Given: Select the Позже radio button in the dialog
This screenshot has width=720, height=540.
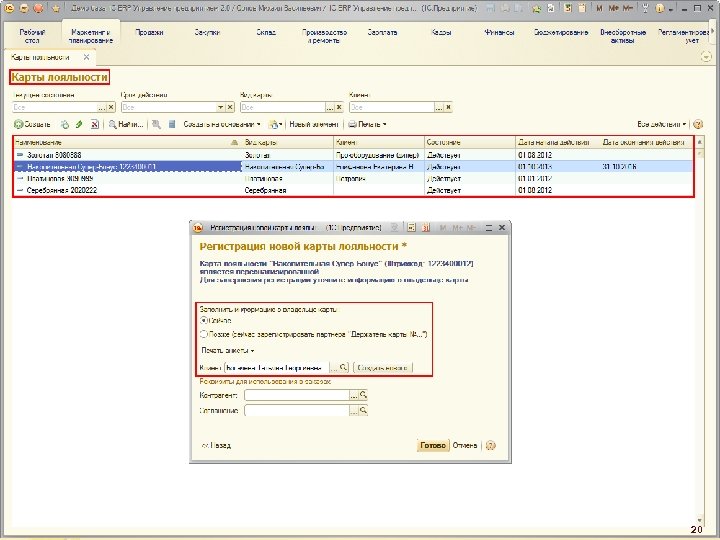Looking at the screenshot, I should [x=204, y=334].
